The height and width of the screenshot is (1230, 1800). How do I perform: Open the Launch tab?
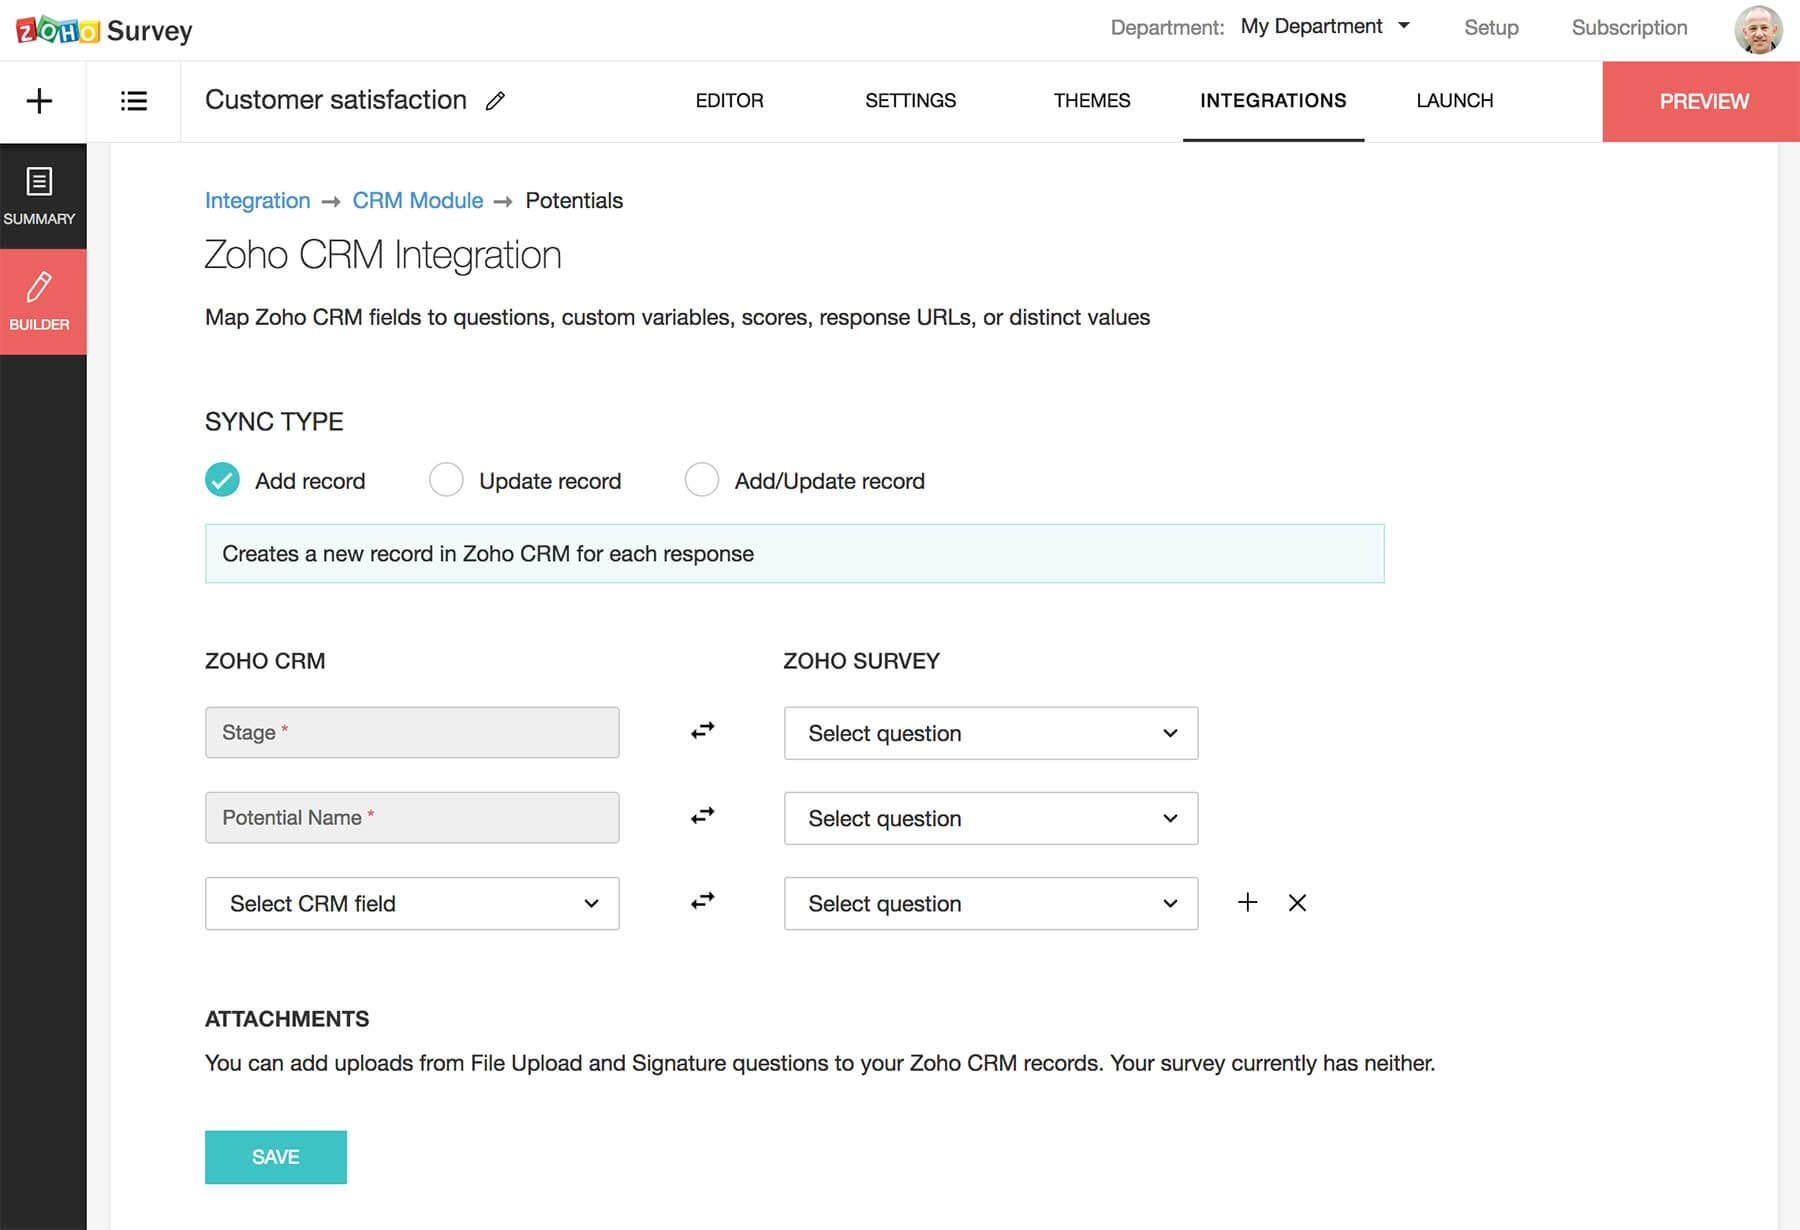1454,101
